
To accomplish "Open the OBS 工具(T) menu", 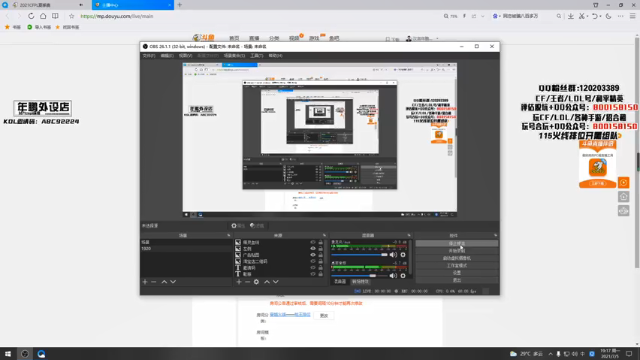I will pos(257,56).
